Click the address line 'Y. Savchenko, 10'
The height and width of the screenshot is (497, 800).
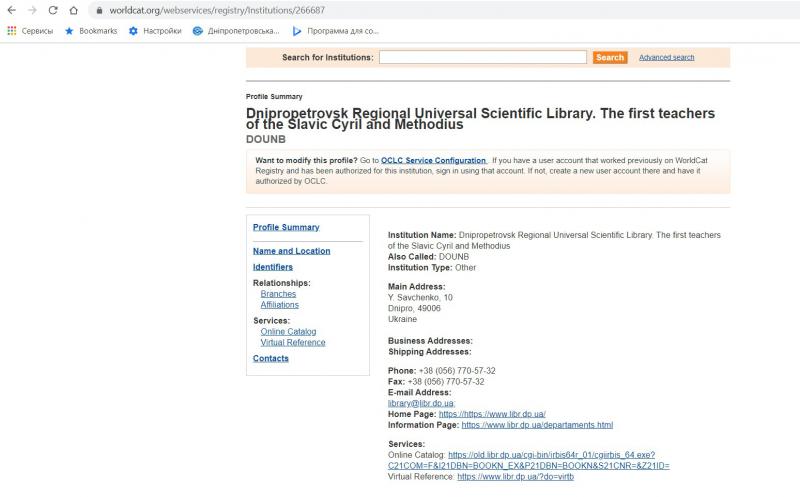(420, 297)
